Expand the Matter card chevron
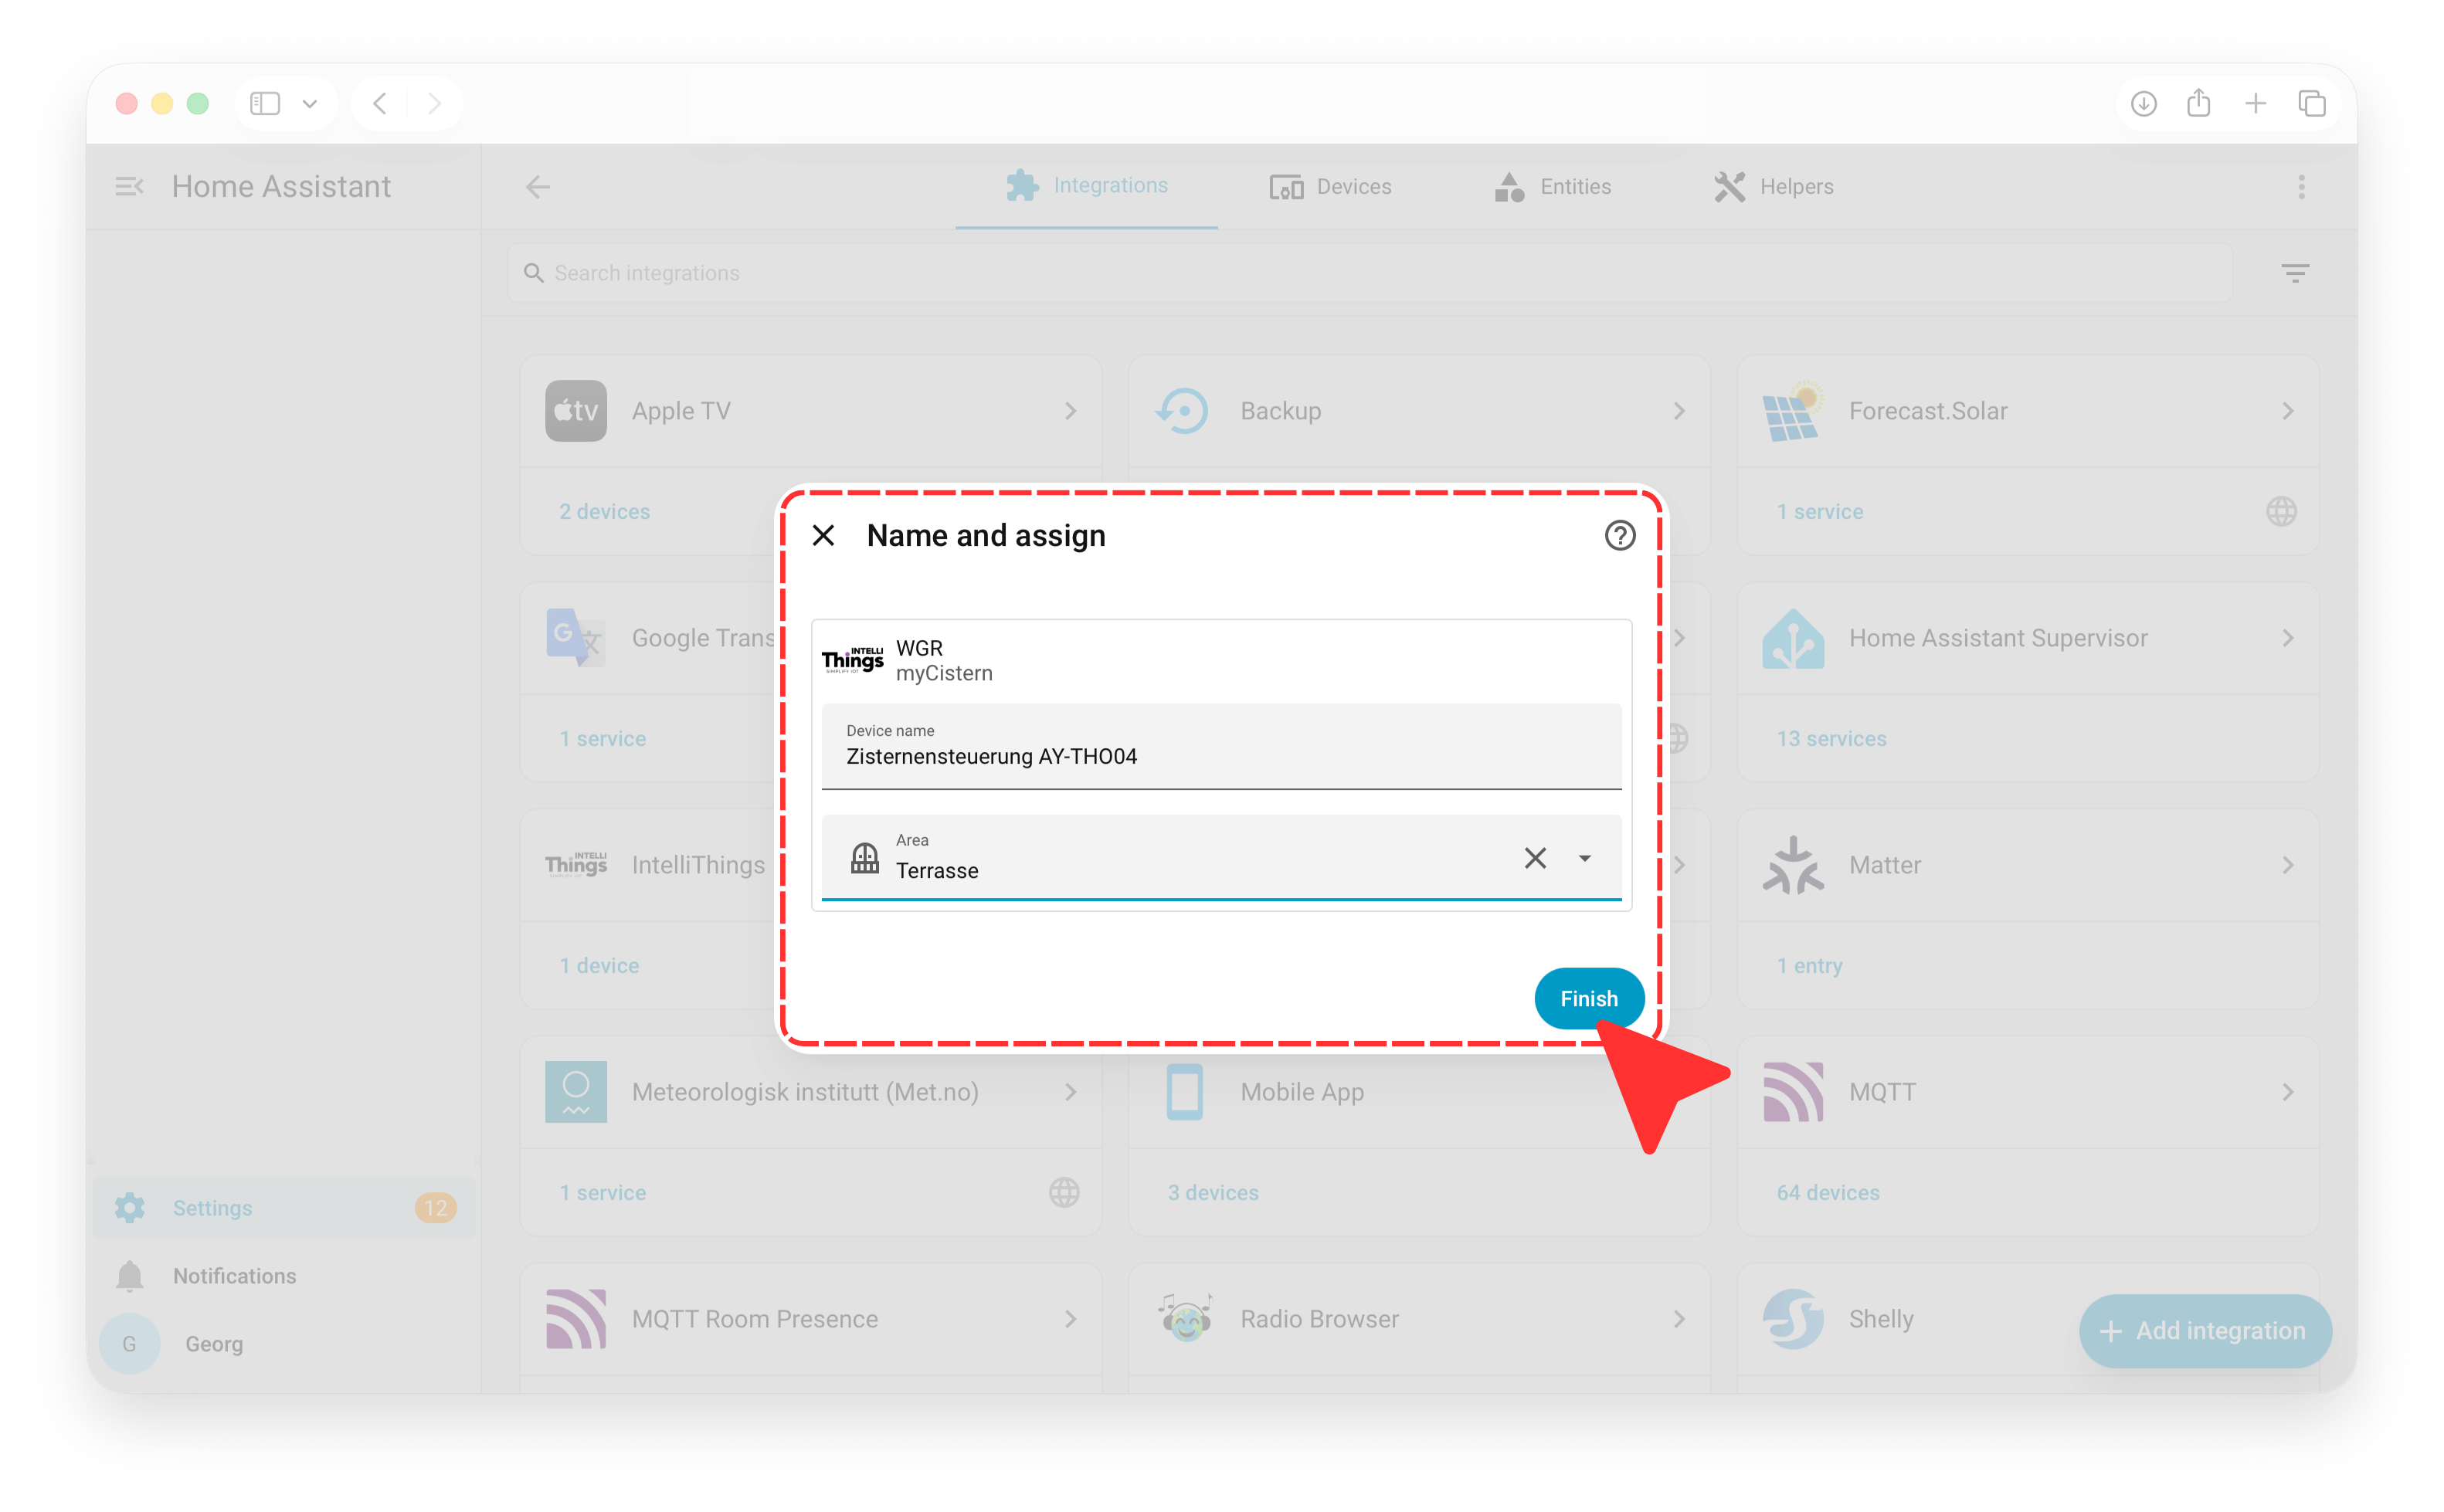Viewport: 2444px width, 1512px height. [2287, 865]
